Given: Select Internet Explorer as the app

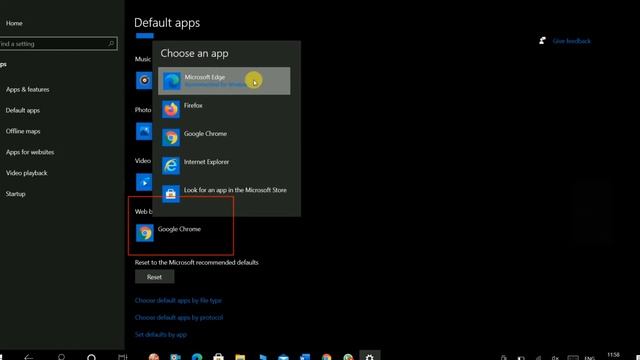Looking at the screenshot, I should point(224,166).
